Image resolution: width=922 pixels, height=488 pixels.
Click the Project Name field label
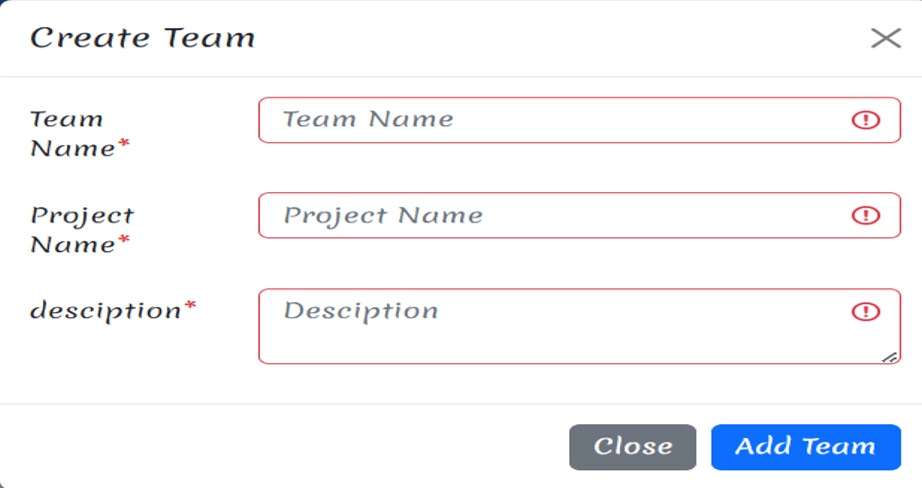click(82, 229)
